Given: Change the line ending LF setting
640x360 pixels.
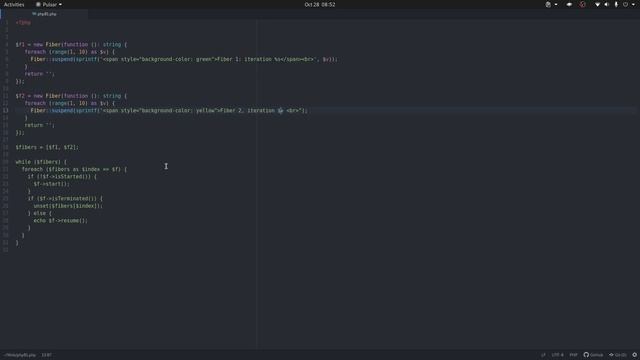Looking at the screenshot, I should tap(543, 355).
